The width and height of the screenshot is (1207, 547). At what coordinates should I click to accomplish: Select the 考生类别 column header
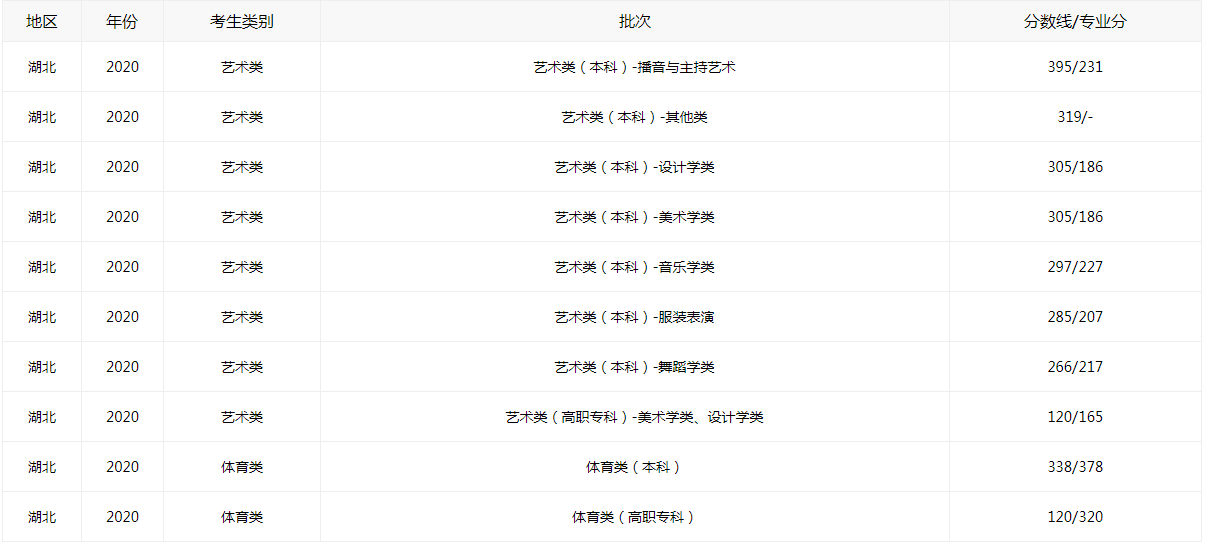tap(241, 21)
